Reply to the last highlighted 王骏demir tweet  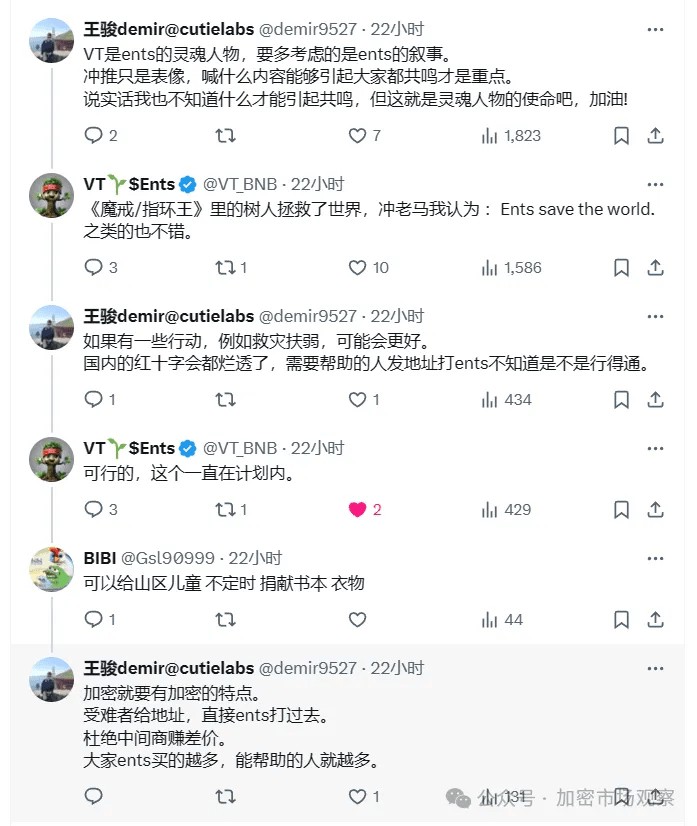pos(94,796)
